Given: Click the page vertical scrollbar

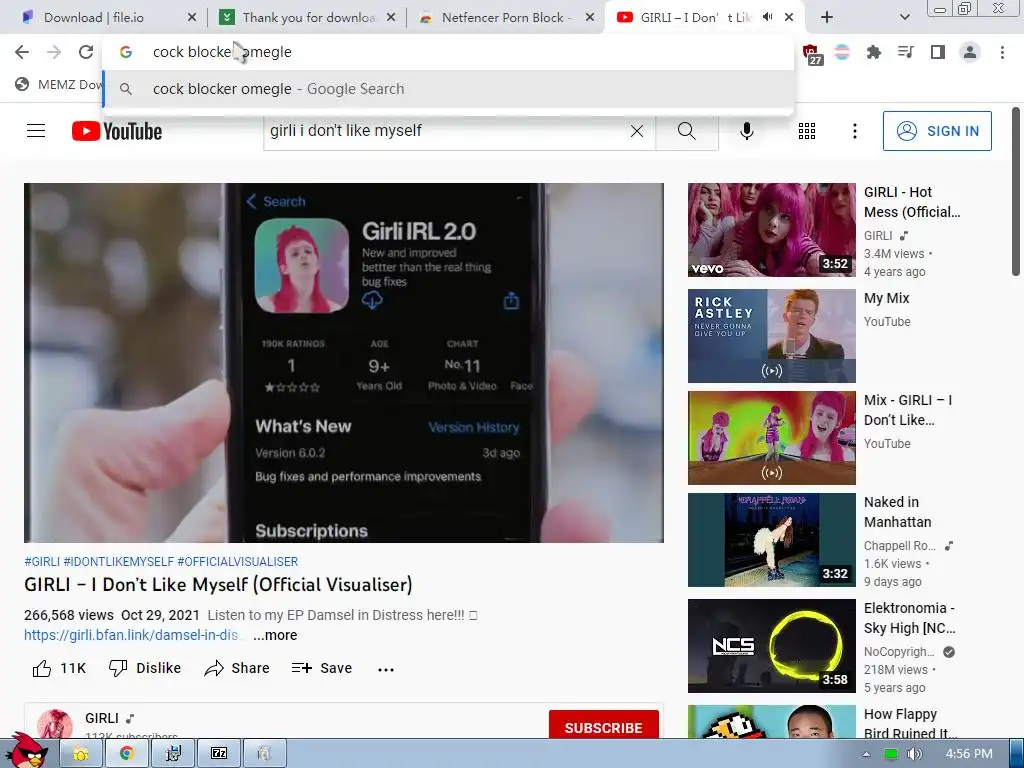Looking at the screenshot, I should click(1016, 191).
